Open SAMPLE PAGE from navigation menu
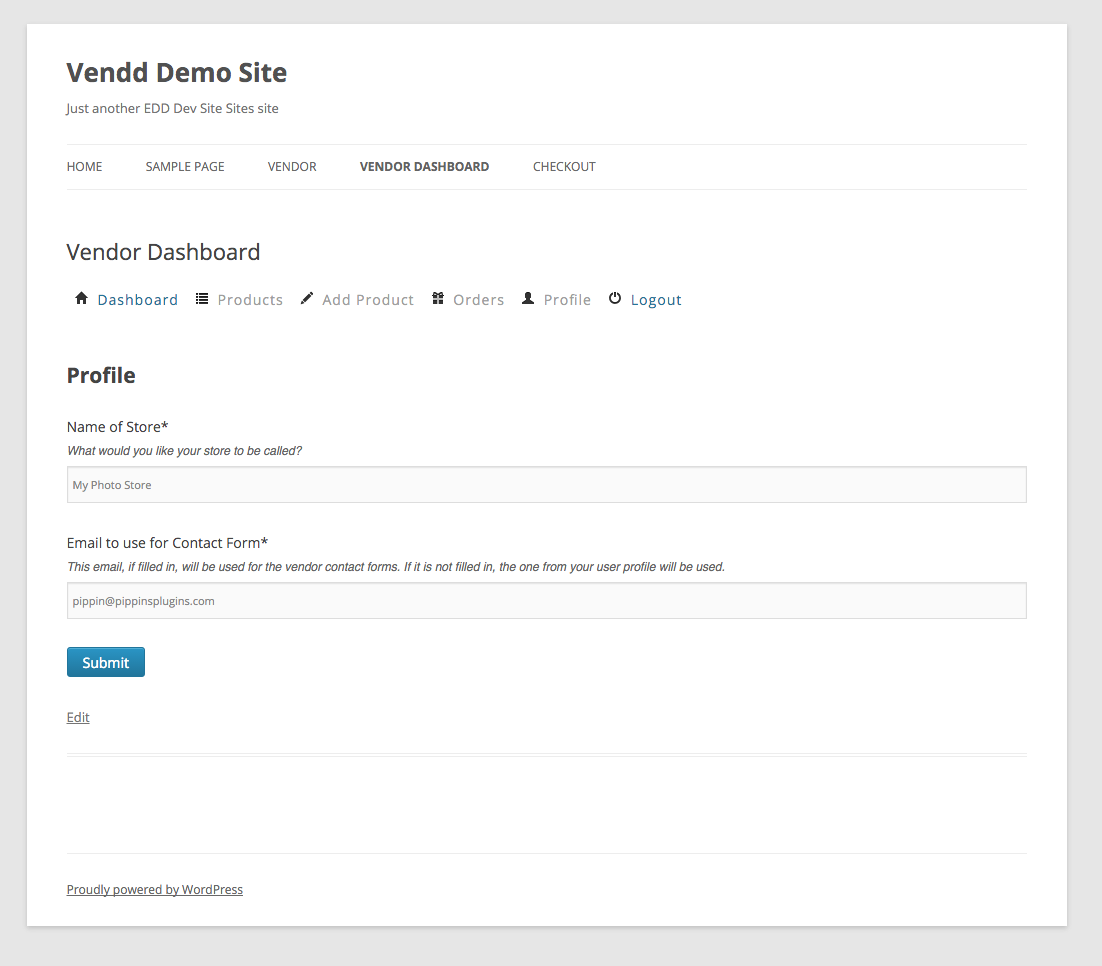This screenshot has height=966, width=1102. 185,167
